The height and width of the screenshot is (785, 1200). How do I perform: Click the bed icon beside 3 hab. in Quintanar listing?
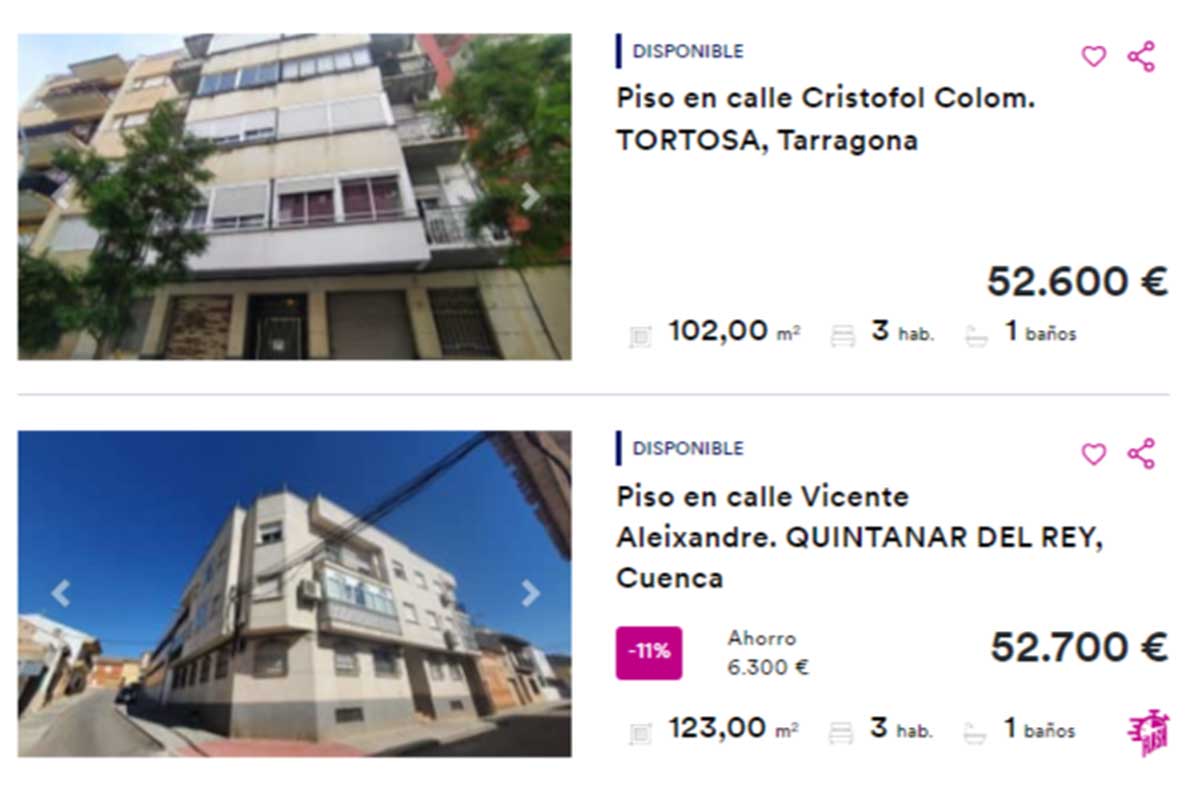pyautogui.click(x=842, y=733)
